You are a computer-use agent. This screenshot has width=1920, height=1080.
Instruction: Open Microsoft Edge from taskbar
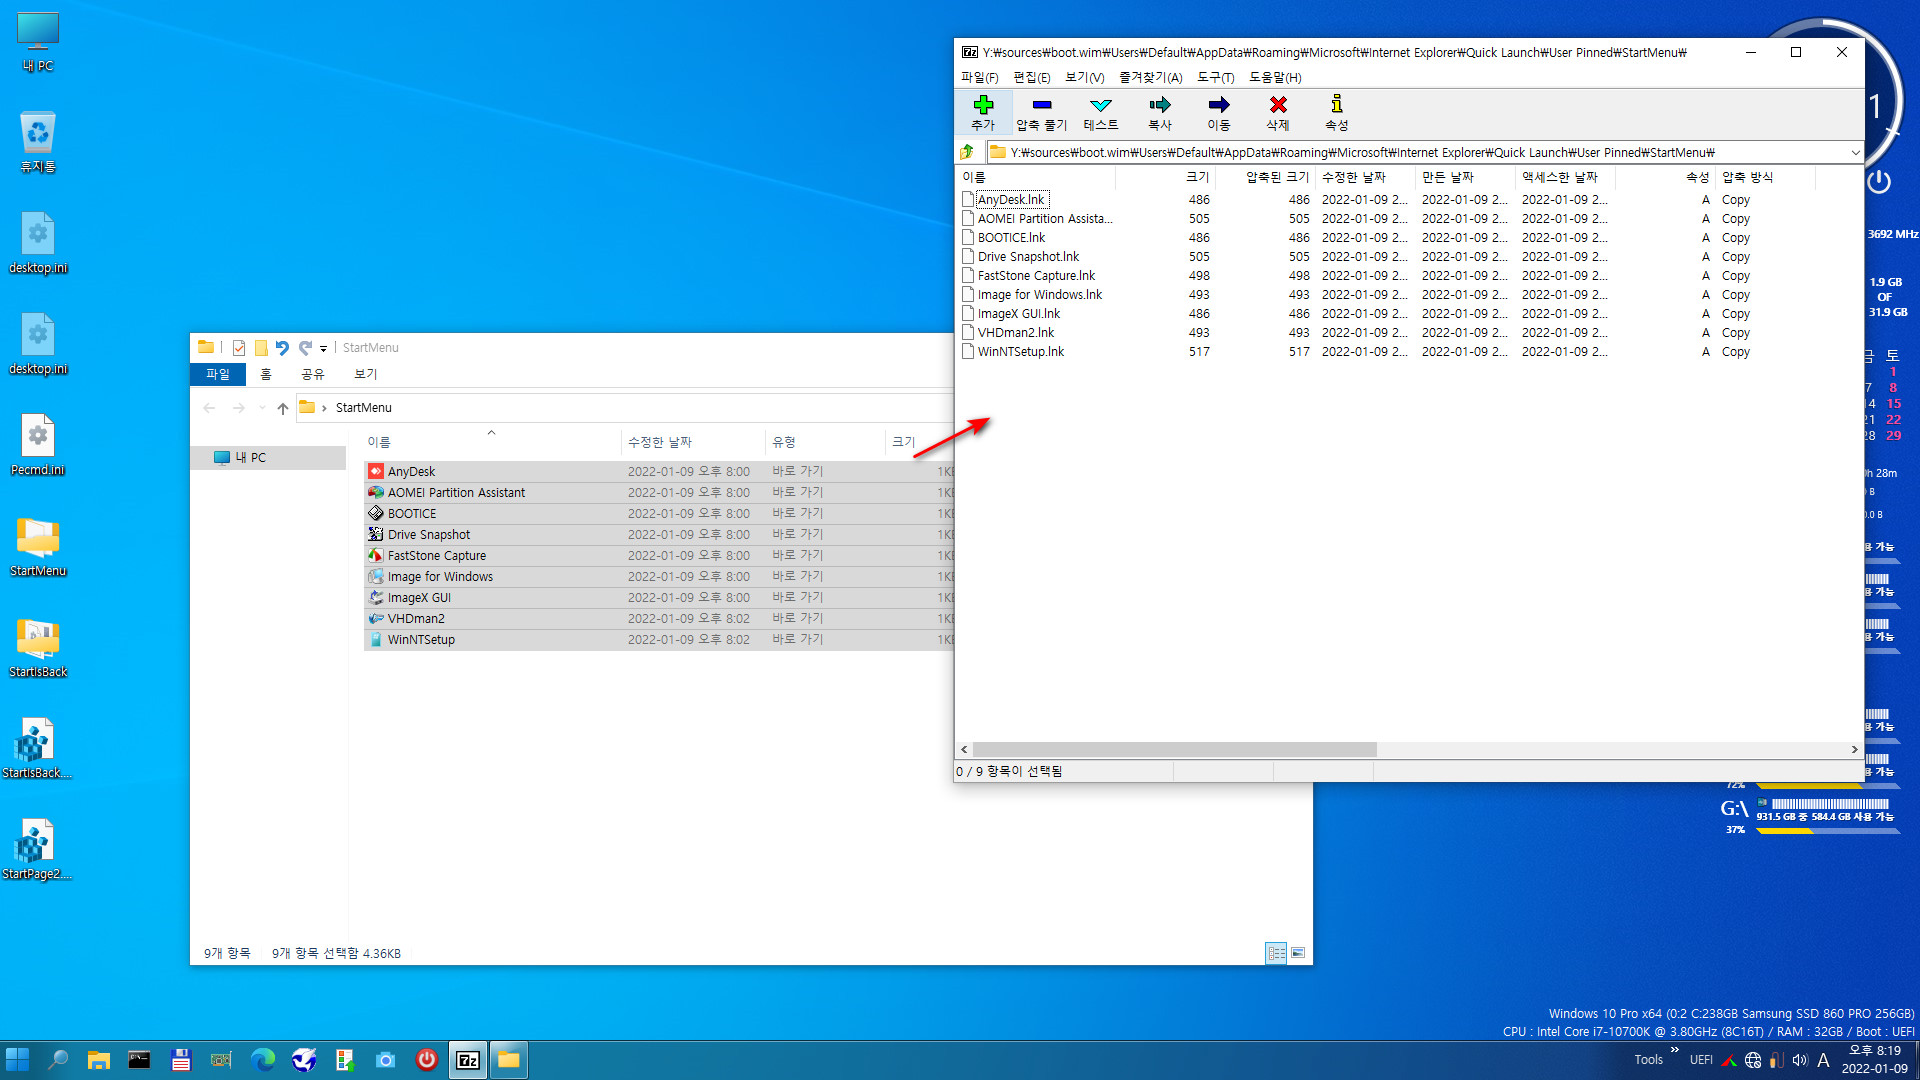pyautogui.click(x=263, y=1060)
